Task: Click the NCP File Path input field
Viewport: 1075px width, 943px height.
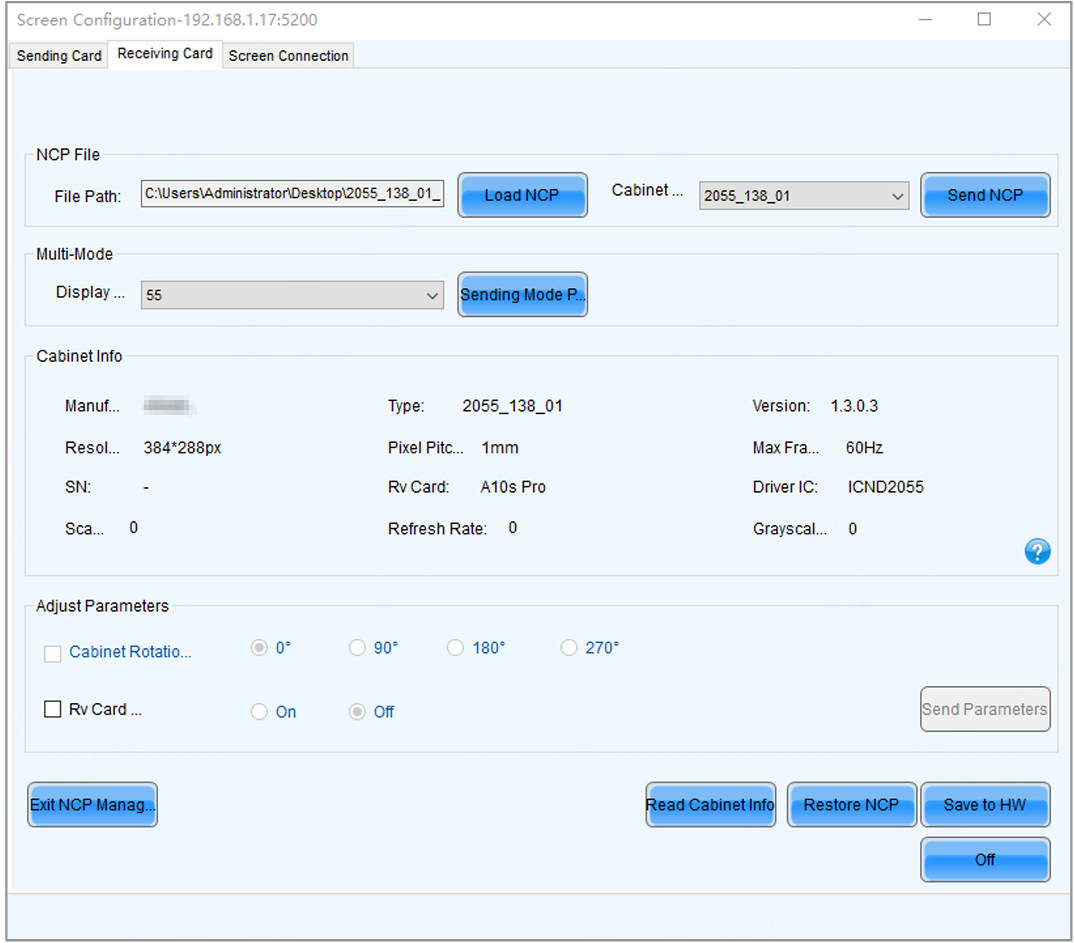Action: click(x=292, y=195)
